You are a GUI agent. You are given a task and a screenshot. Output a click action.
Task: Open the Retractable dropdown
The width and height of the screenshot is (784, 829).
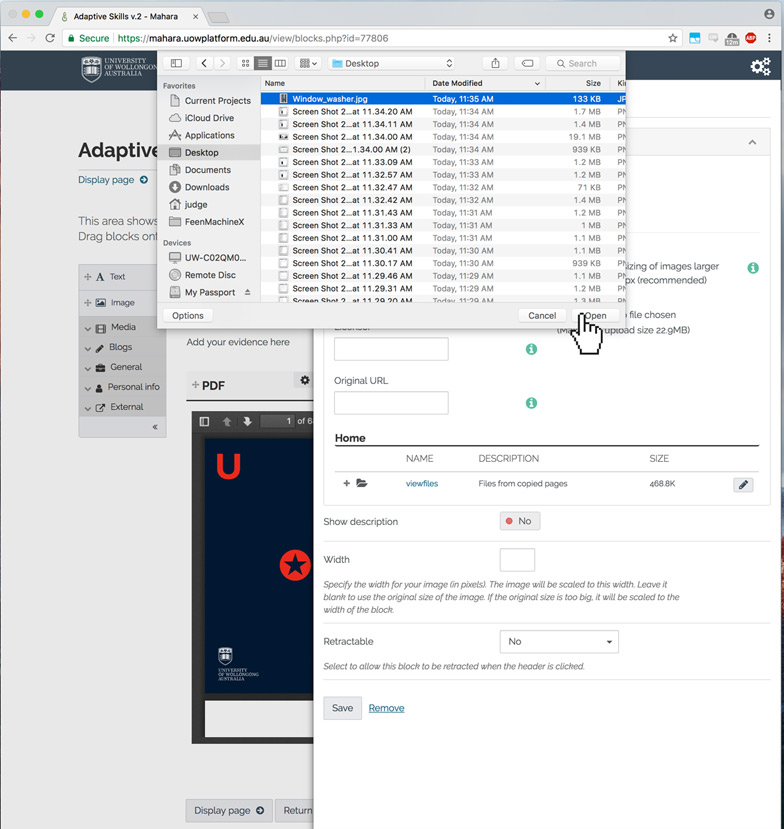pyautogui.click(x=559, y=641)
